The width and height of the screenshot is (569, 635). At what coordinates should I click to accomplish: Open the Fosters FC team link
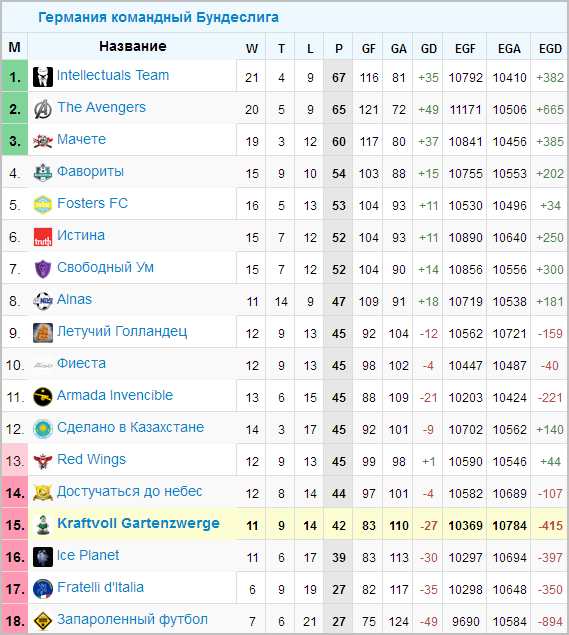(x=92, y=203)
